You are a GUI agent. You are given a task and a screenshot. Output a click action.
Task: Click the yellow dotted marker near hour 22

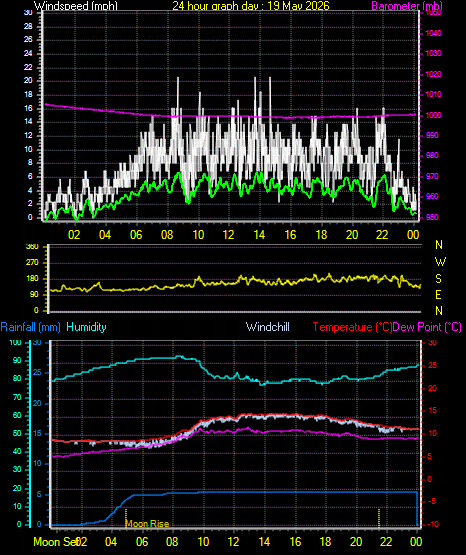(379, 518)
